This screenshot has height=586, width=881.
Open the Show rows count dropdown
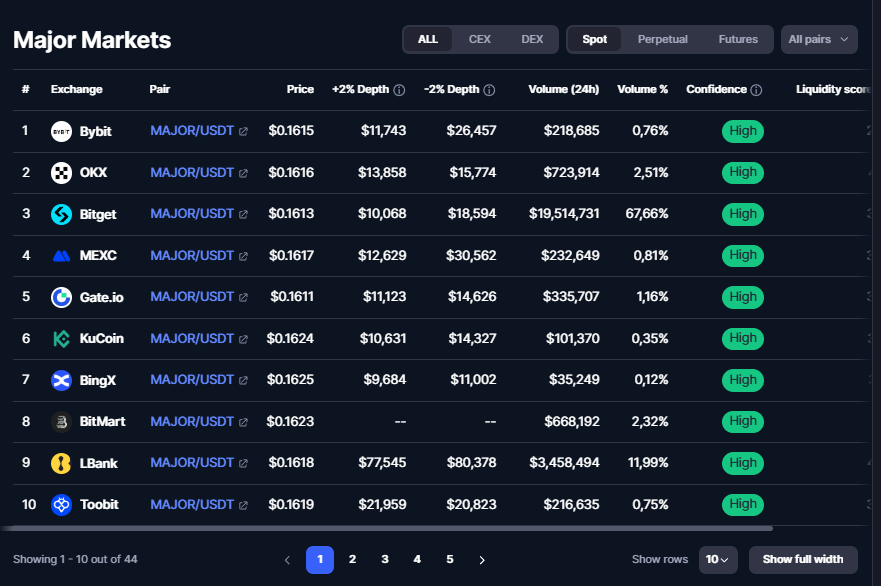tap(717, 559)
